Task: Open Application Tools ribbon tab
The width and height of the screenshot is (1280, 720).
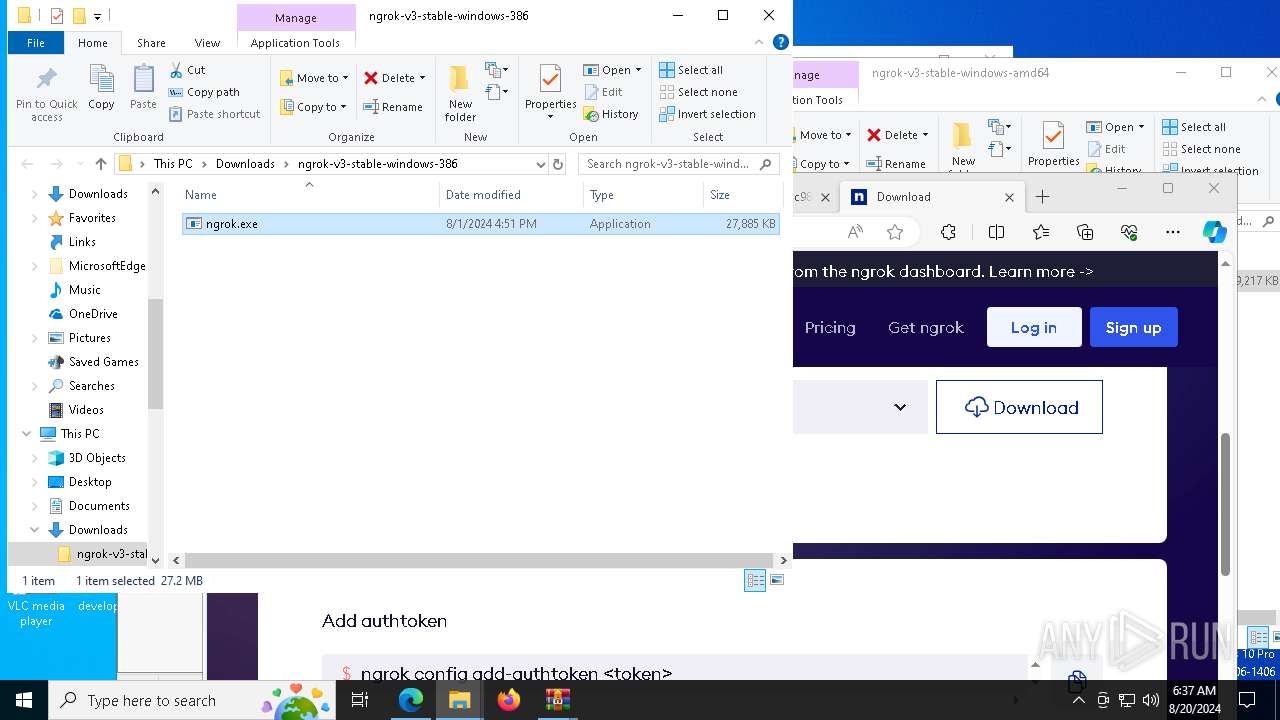Action: click(295, 43)
